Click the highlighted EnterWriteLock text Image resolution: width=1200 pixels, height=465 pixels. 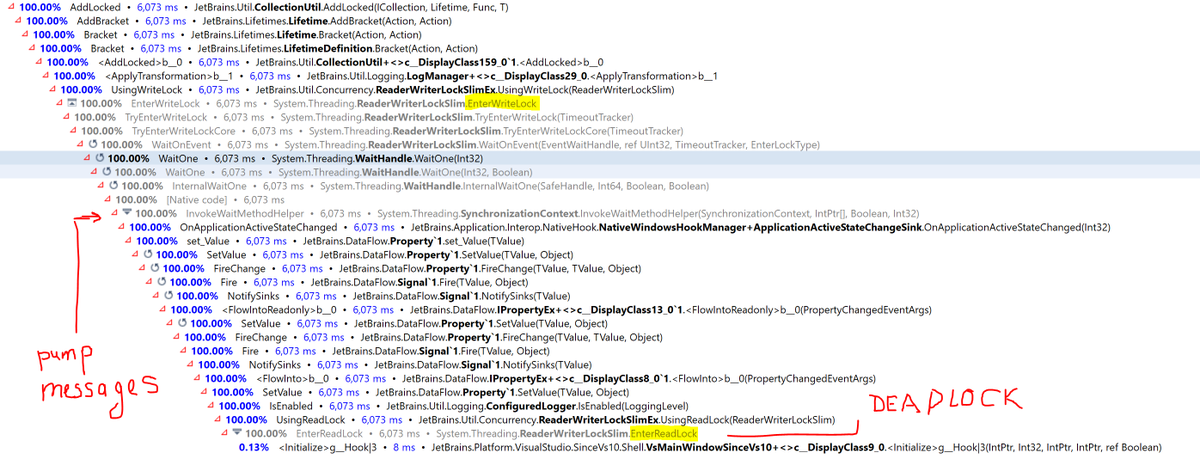tap(502, 103)
